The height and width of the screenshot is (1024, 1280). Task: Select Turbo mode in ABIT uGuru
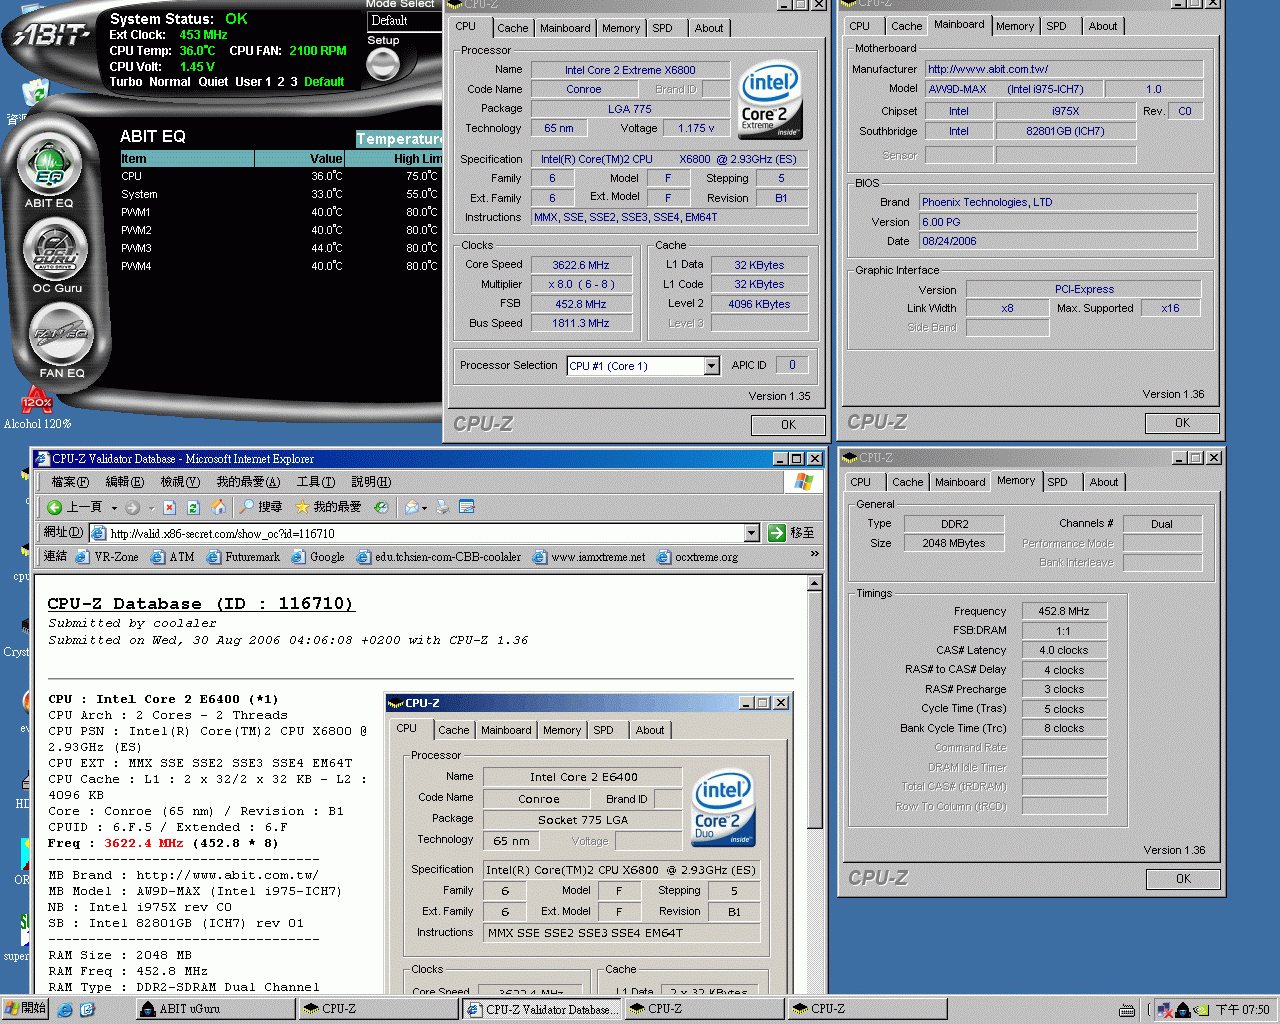(126, 82)
